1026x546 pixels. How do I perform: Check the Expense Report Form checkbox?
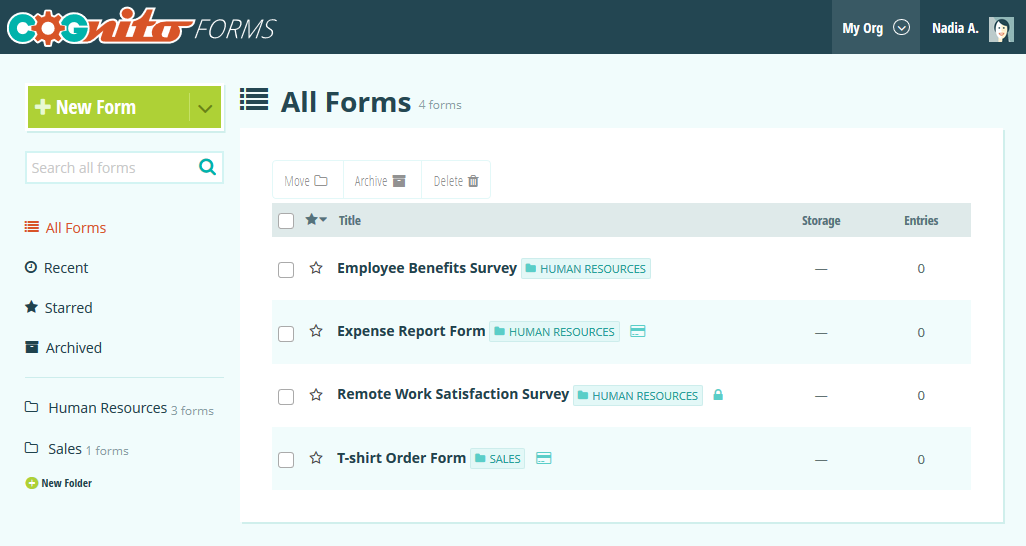click(x=286, y=333)
